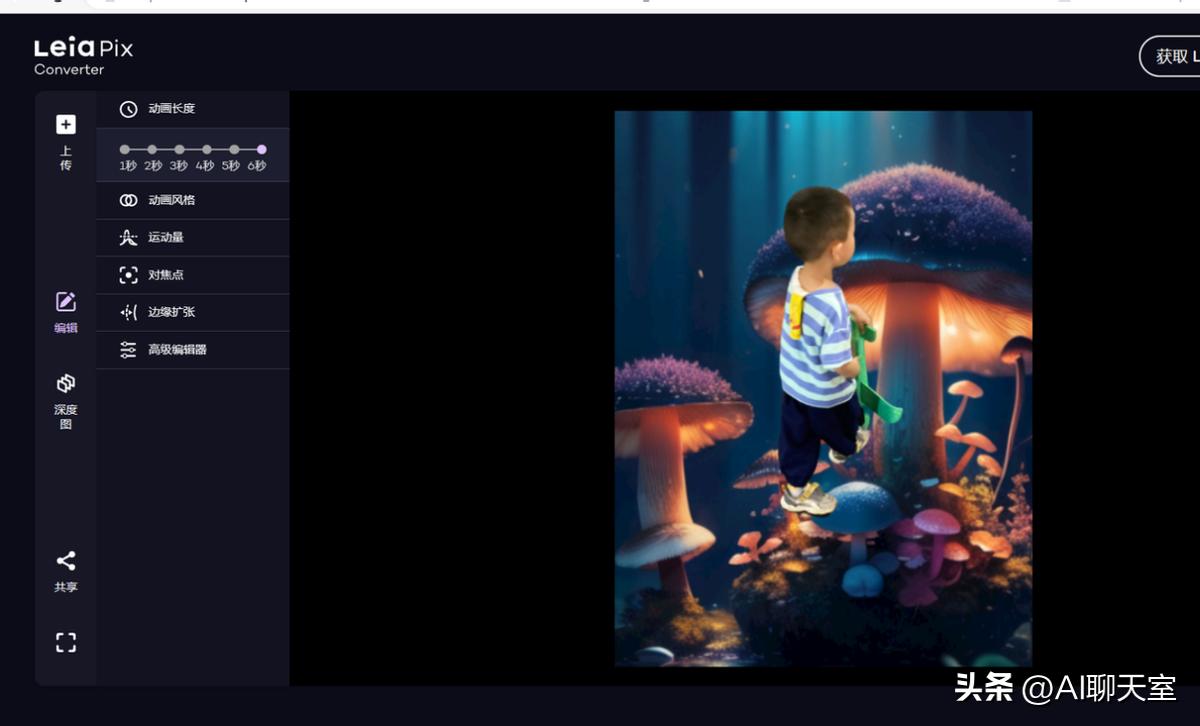Open the 编辑 edit pencil icon
1200x726 pixels.
pos(66,302)
